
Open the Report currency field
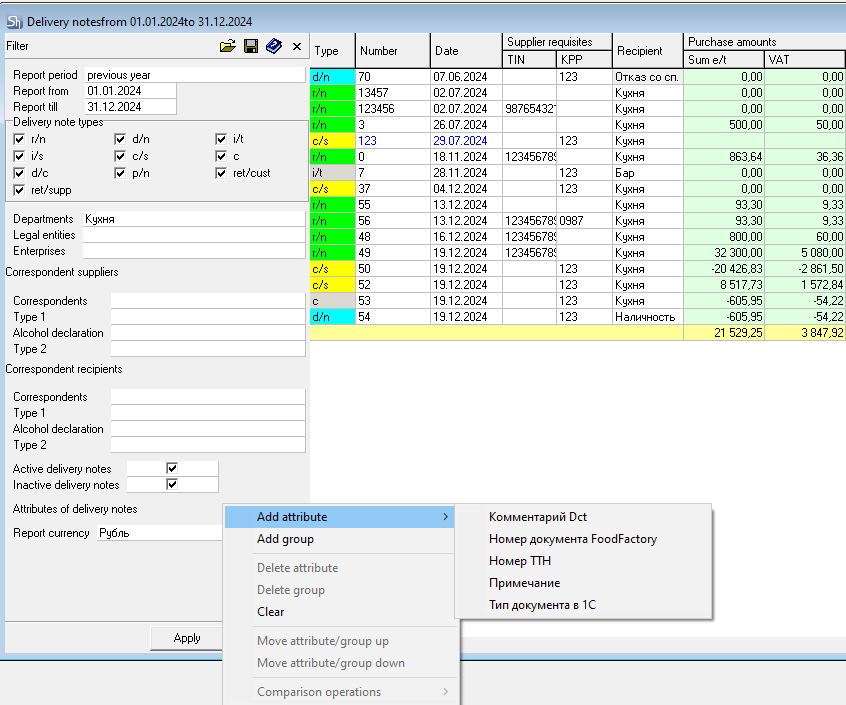pos(158,533)
